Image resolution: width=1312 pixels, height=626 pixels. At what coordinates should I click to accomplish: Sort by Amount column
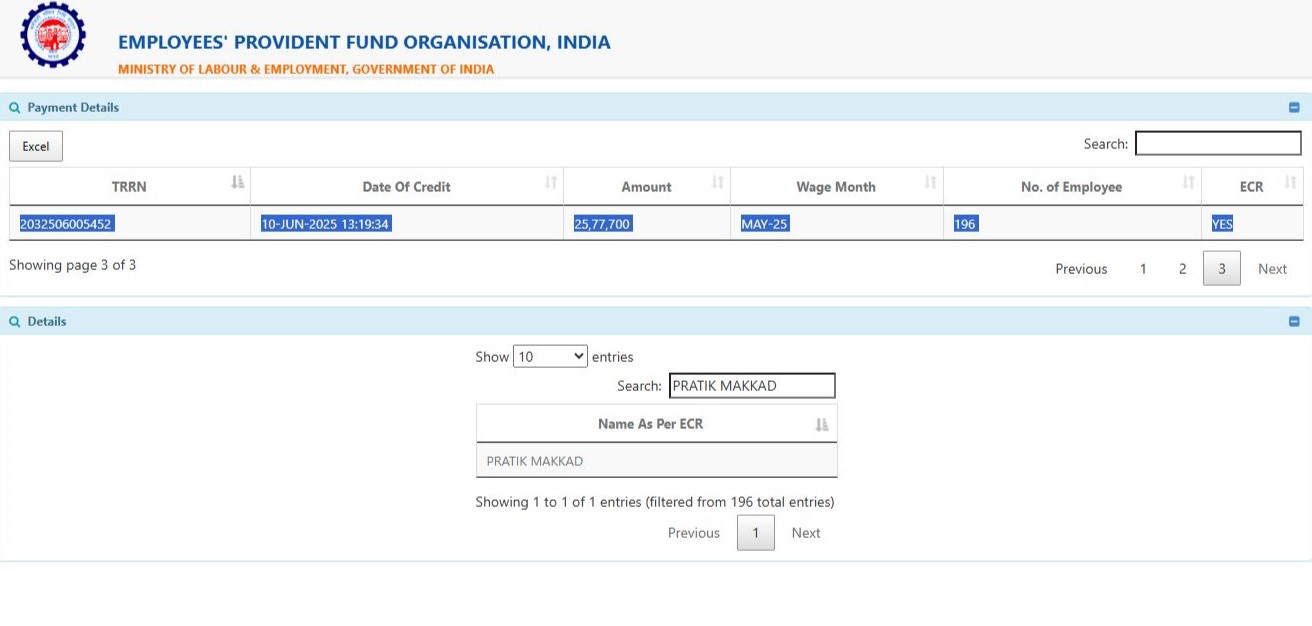(647, 186)
